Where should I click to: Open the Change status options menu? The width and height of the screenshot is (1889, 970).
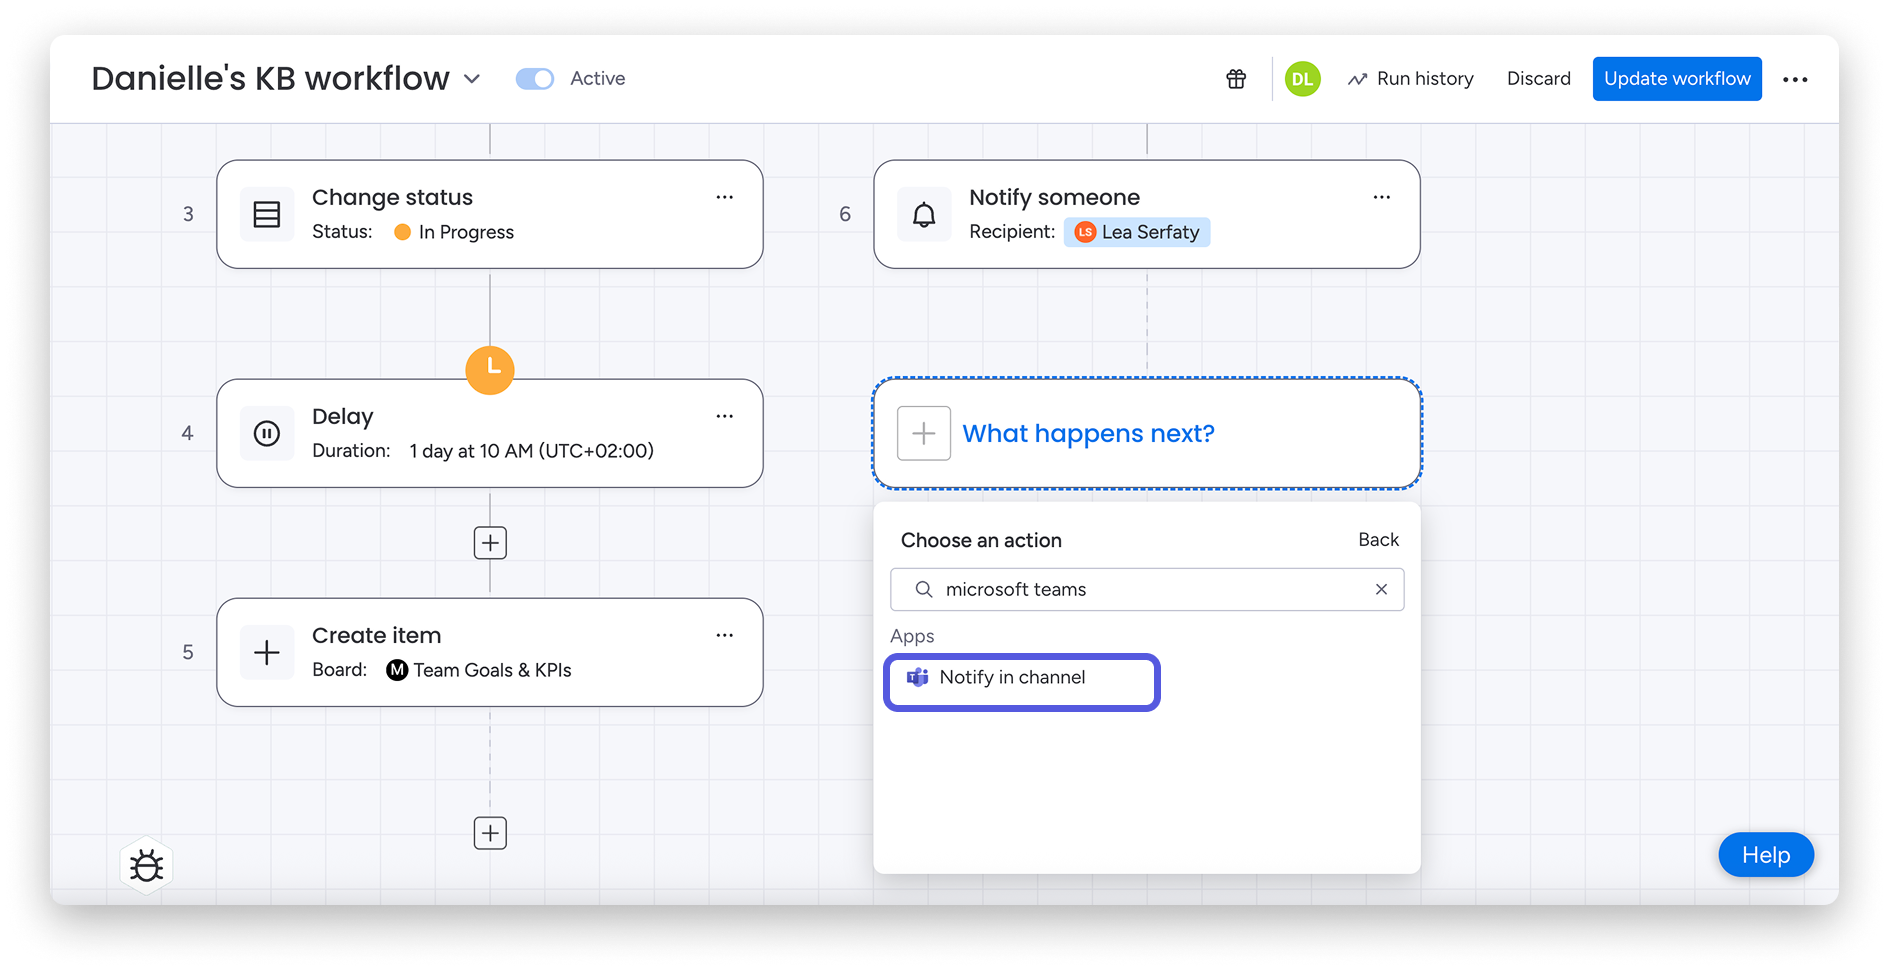pyautogui.click(x=725, y=197)
